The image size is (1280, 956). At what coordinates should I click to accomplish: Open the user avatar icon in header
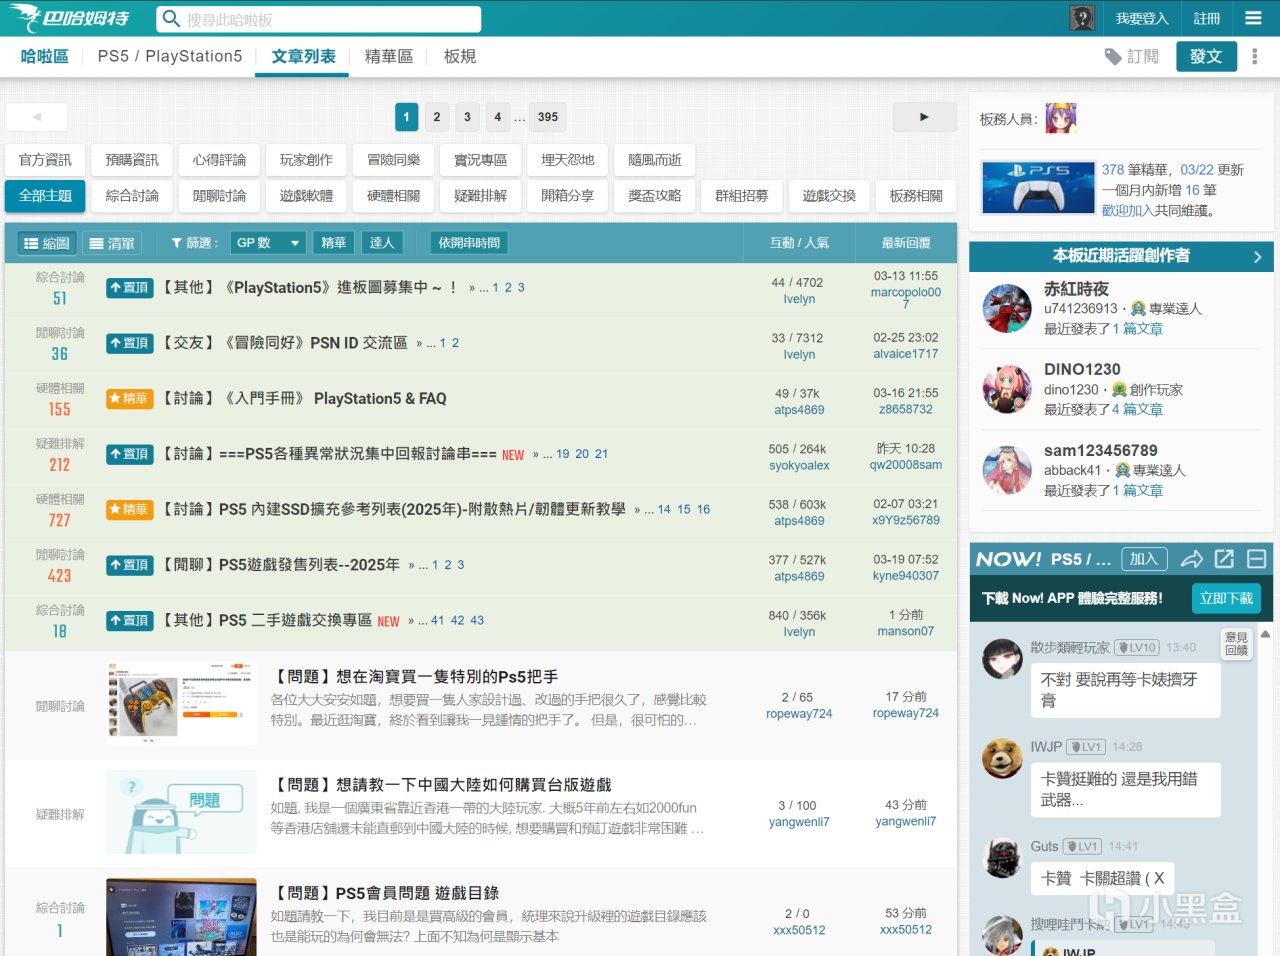[1082, 18]
